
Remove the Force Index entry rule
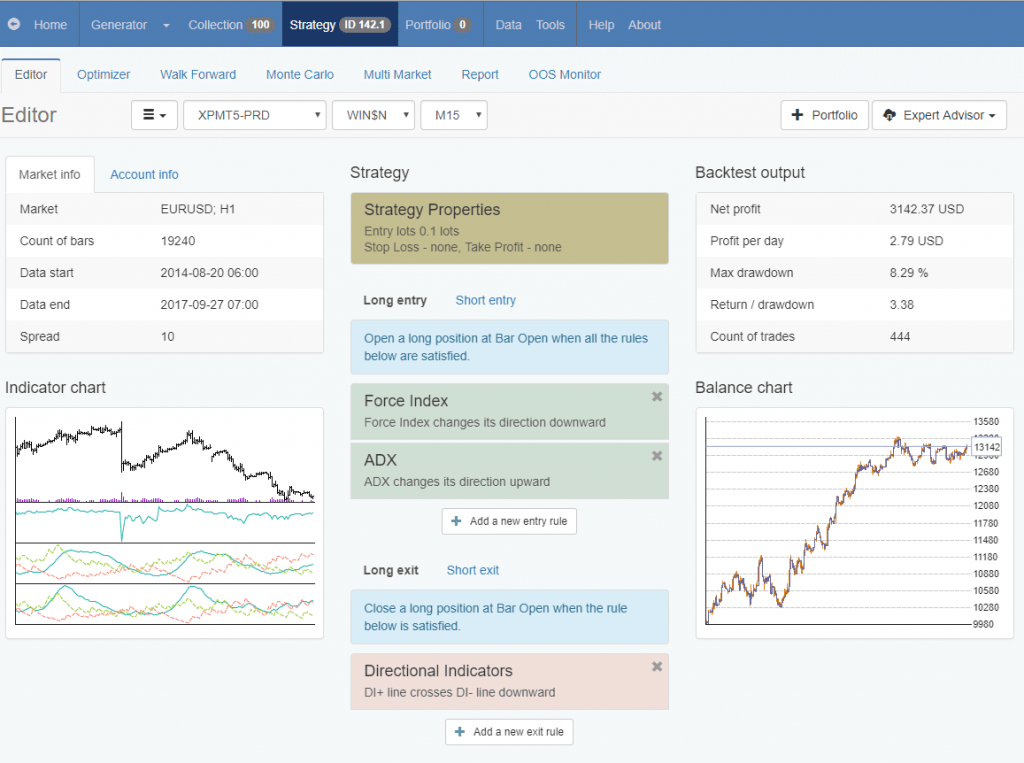pos(657,397)
